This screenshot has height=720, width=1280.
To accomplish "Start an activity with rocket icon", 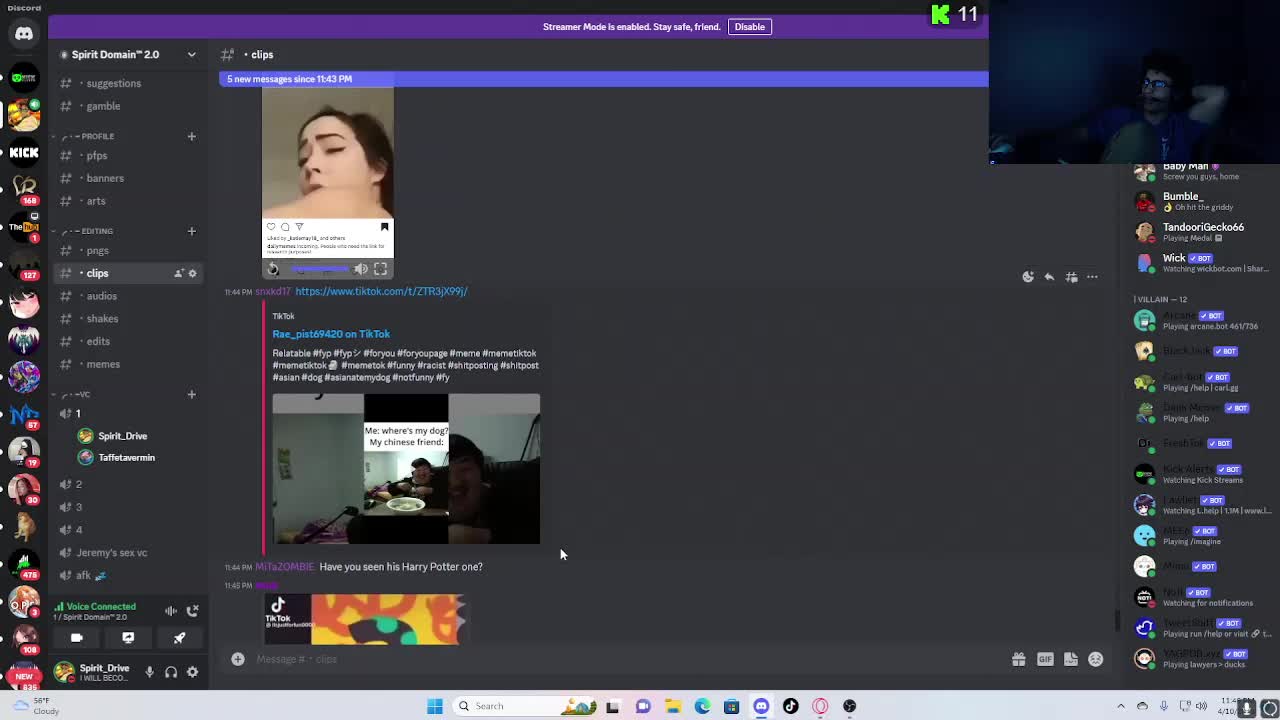I will pos(179,637).
